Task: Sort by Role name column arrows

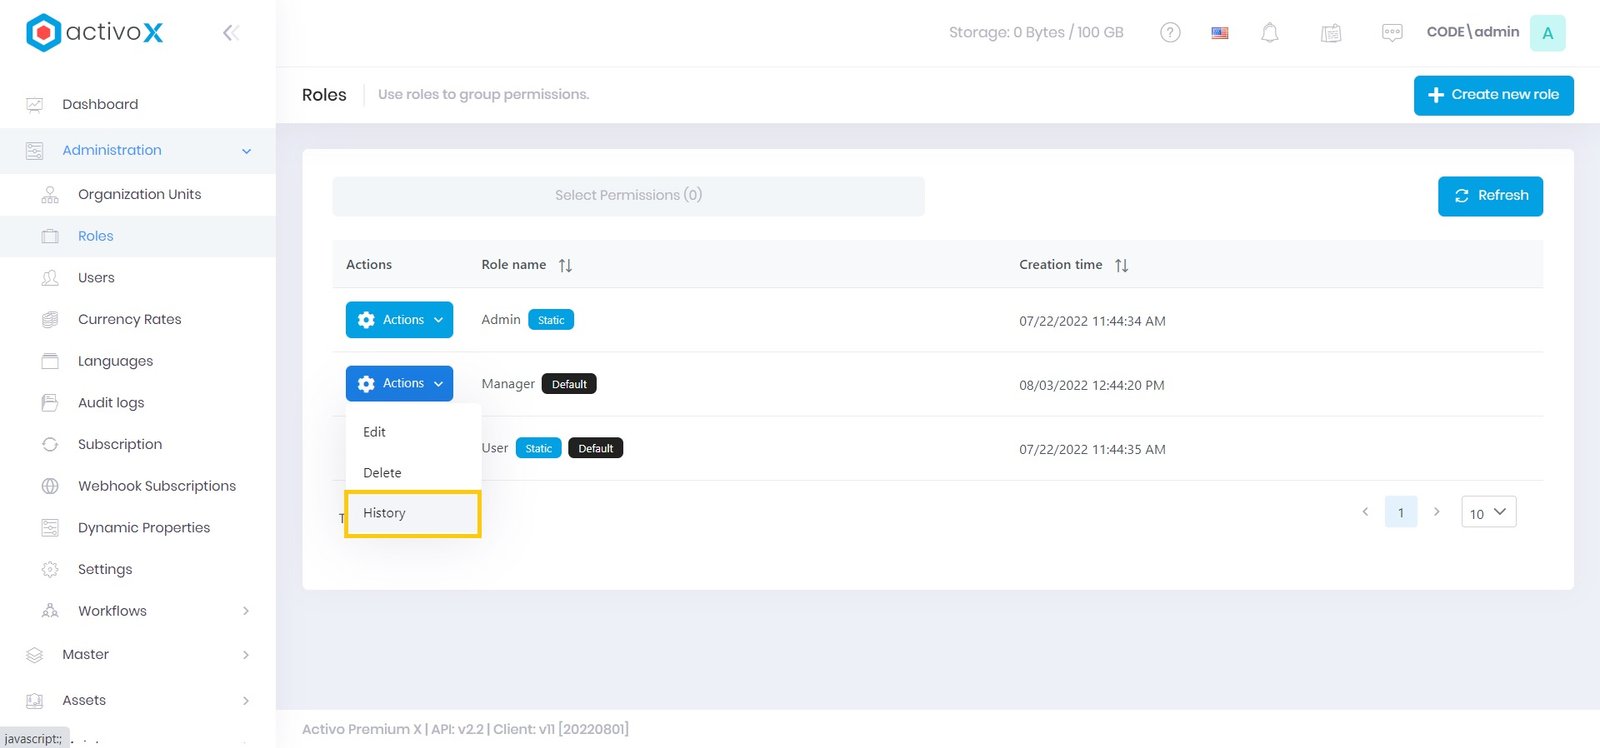Action: (565, 265)
